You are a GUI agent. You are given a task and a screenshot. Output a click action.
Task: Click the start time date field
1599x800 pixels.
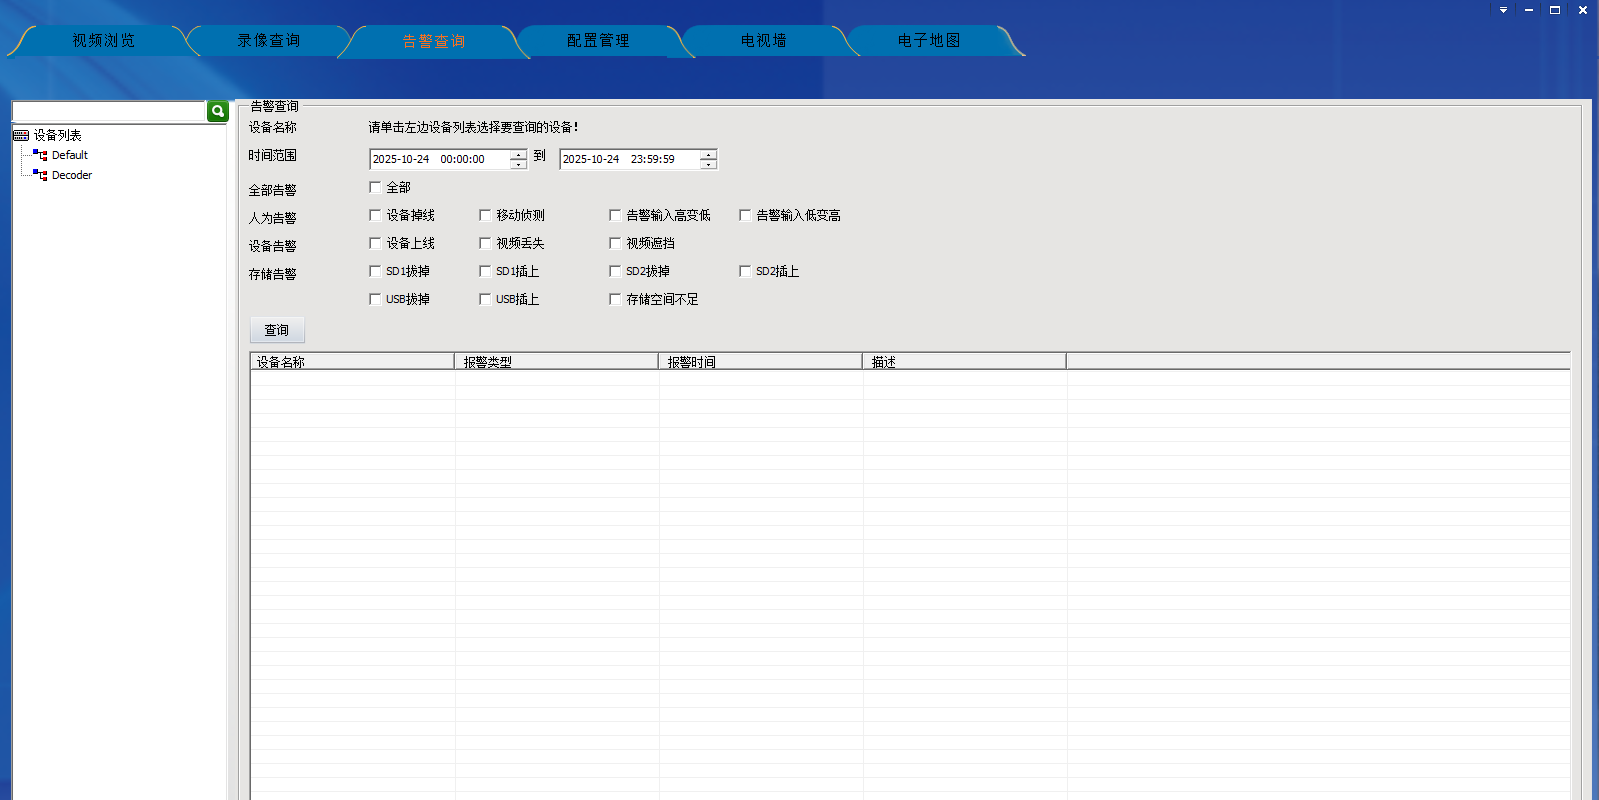(438, 159)
